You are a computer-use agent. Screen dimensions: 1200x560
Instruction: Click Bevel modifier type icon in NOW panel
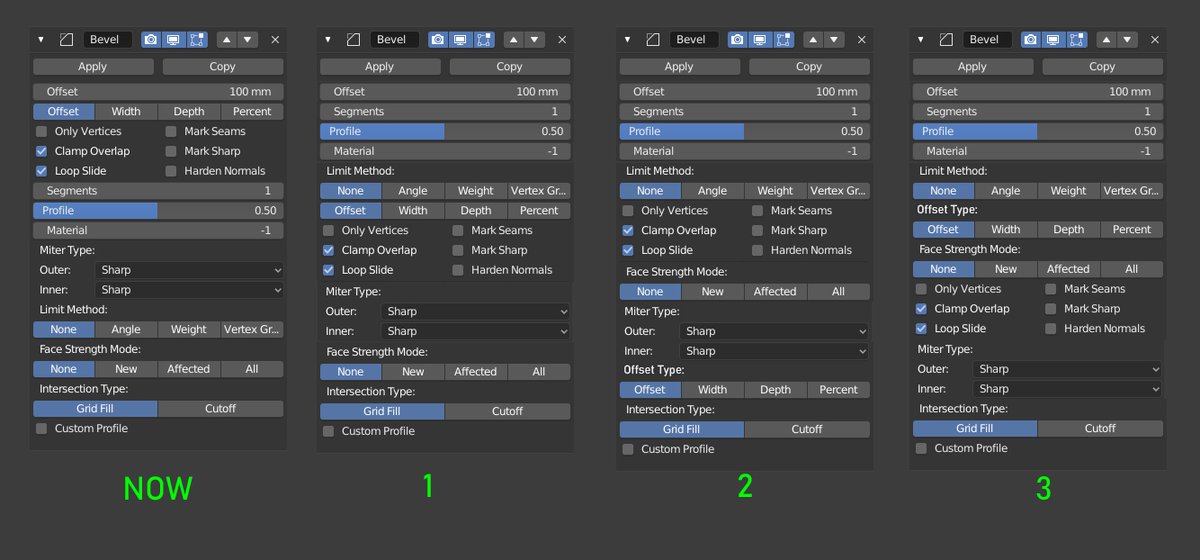pos(67,40)
